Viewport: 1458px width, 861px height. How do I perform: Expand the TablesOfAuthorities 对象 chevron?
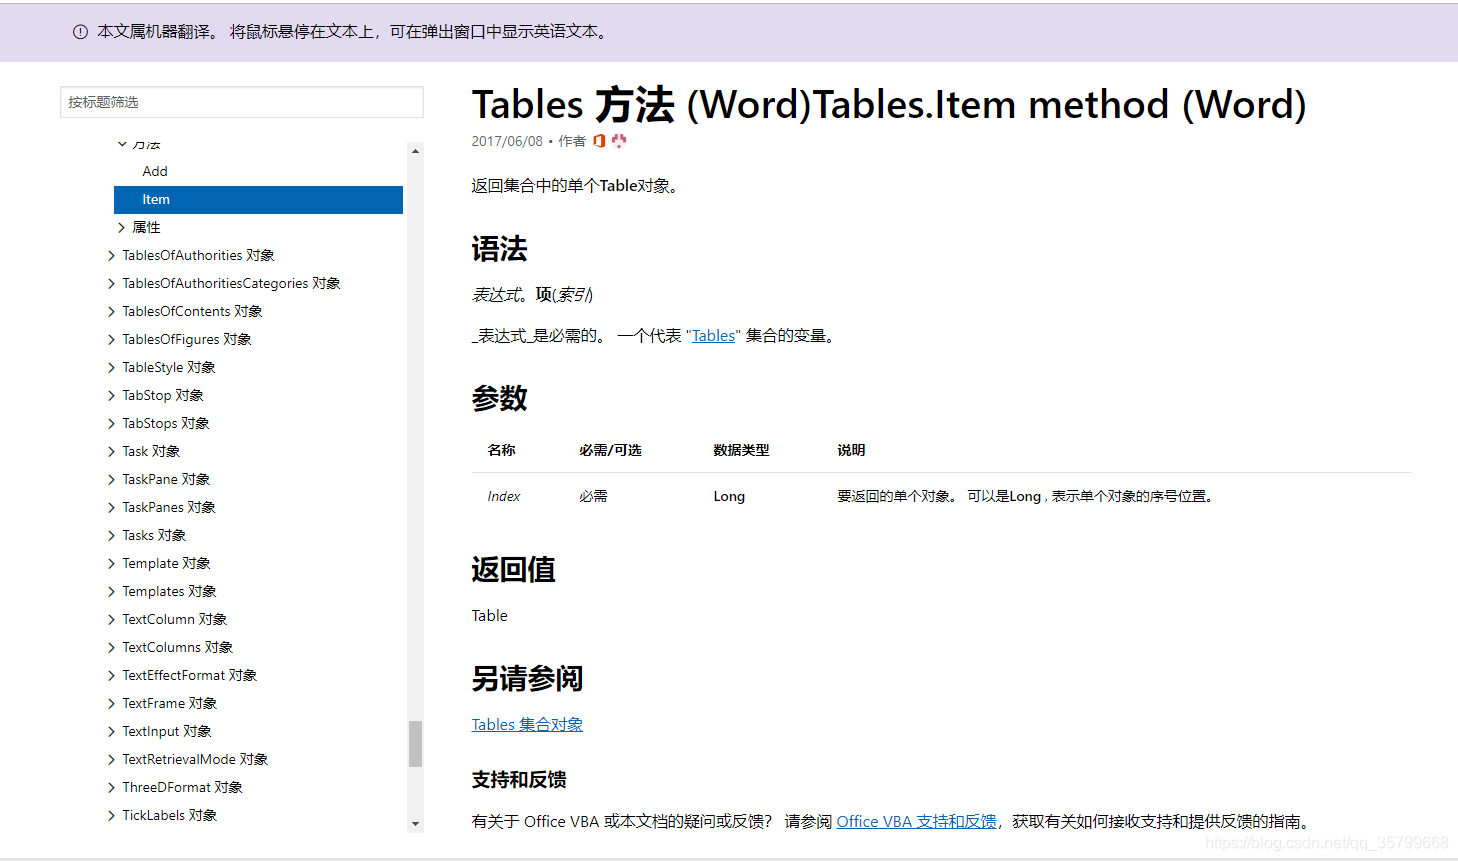click(x=111, y=255)
